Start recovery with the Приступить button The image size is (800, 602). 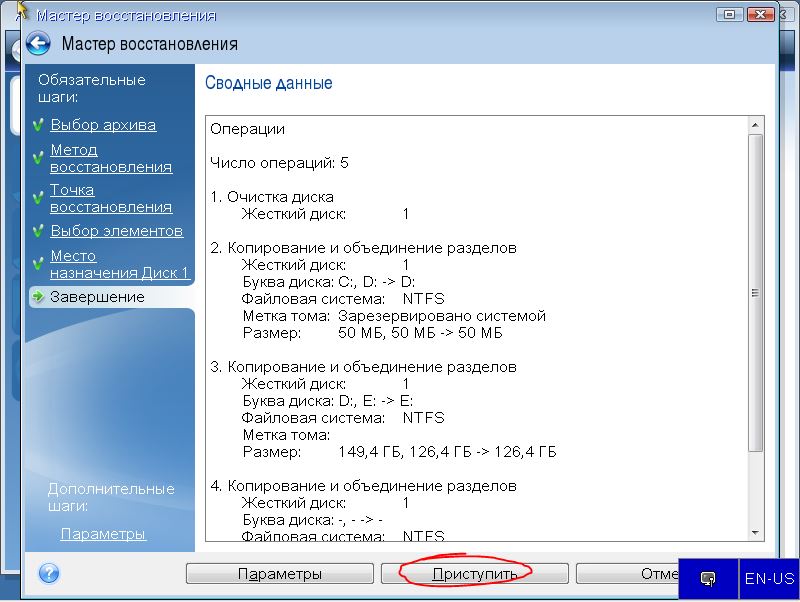coord(474,574)
